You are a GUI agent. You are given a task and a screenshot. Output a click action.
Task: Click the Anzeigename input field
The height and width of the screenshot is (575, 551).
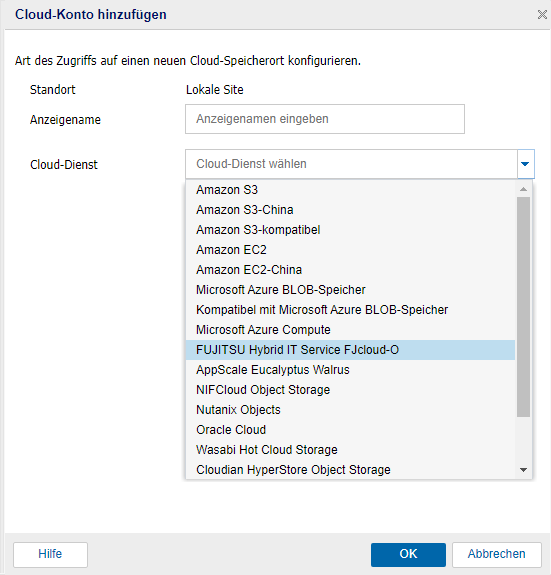click(x=325, y=119)
